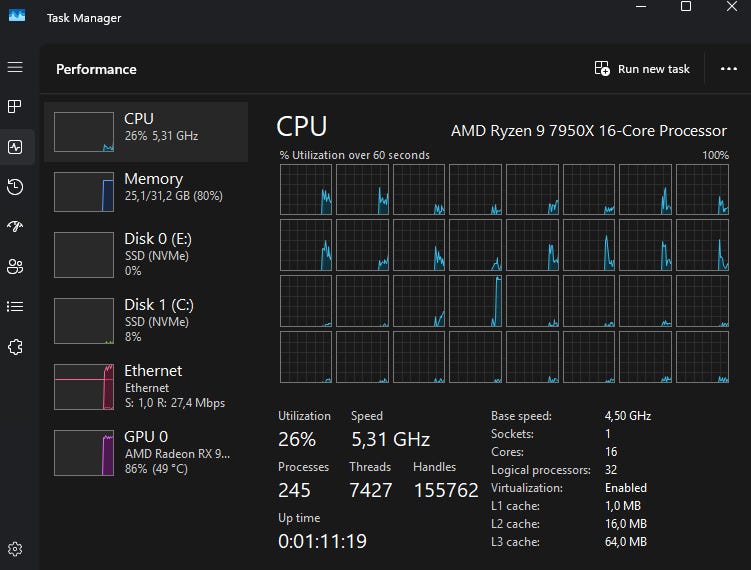Click the Task Manager title bar app icon

pos(16,15)
